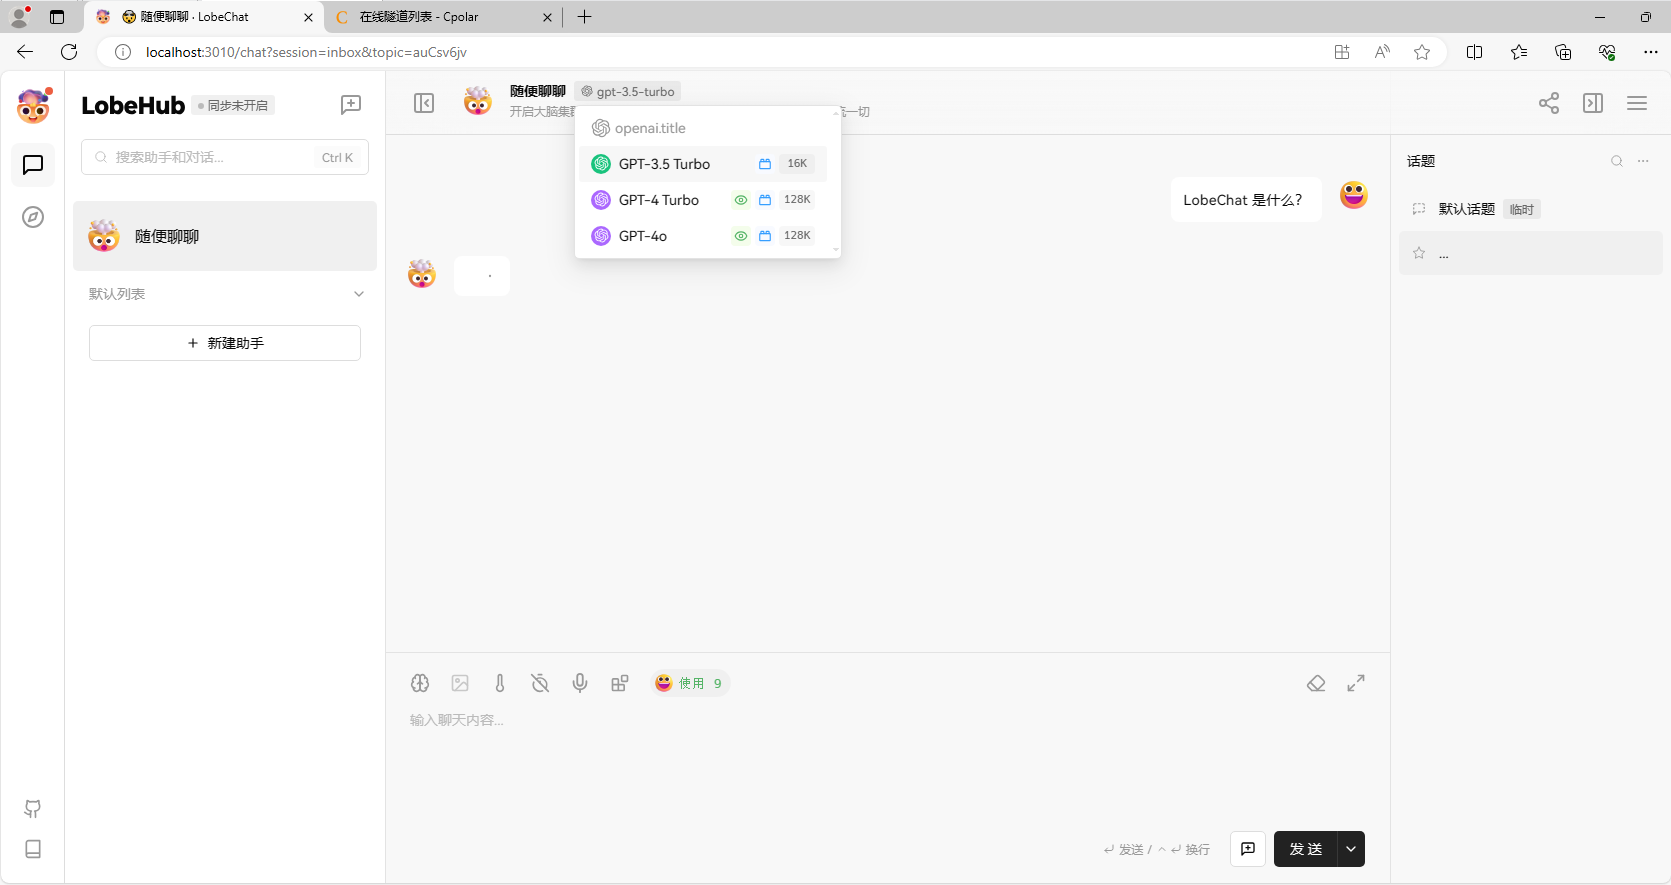Image resolution: width=1671 pixels, height=885 pixels.
Task: Click the LobeHub user avatar
Action: click(x=33, y=105)
